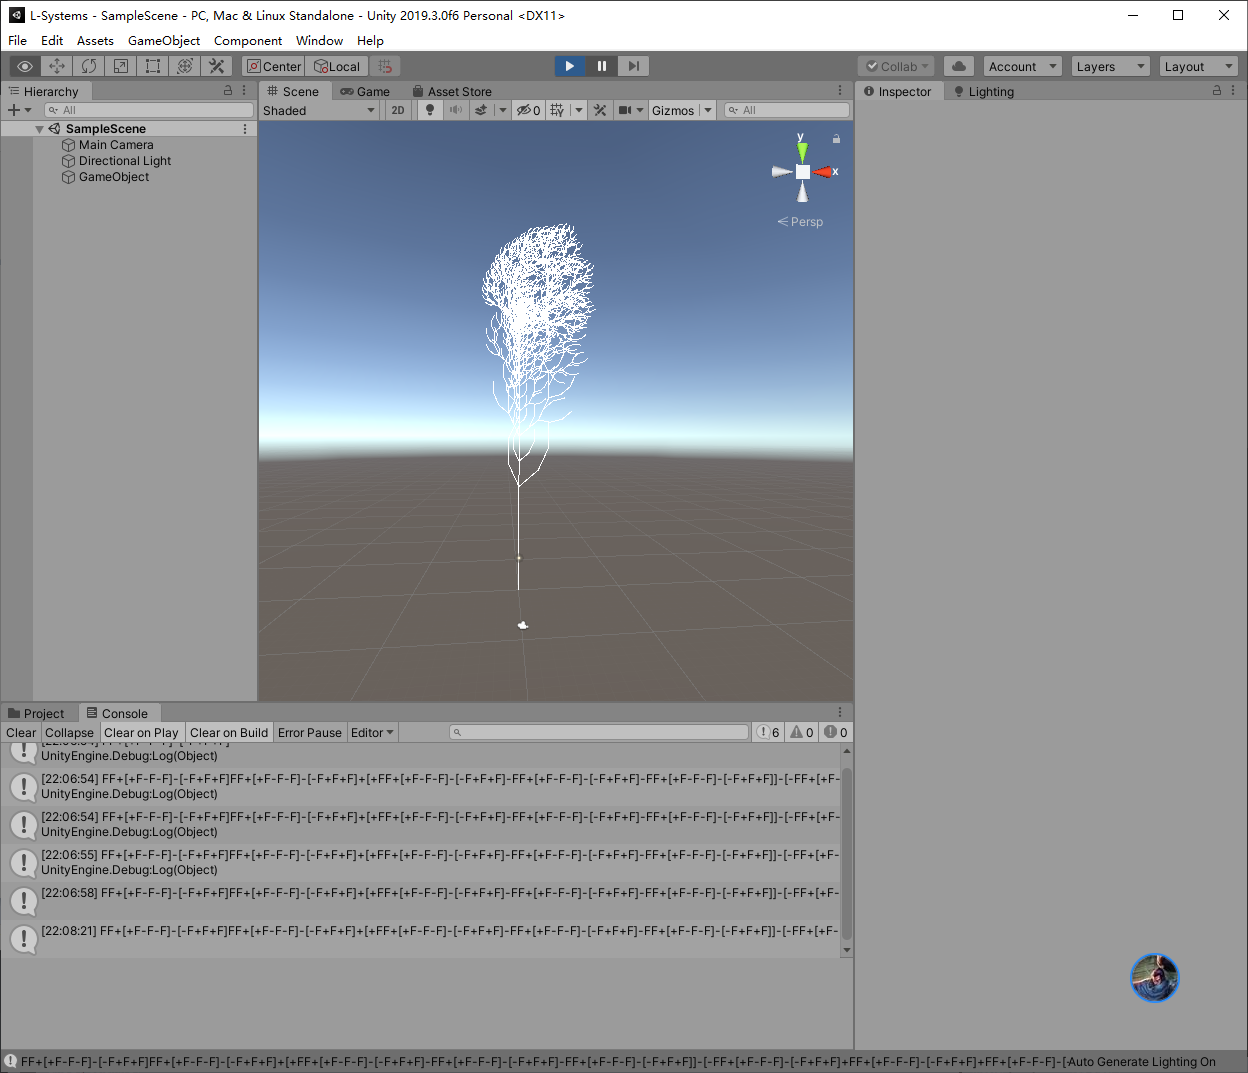Clear the Console log
The image size is (1248, 1073).
pos(21,732)
